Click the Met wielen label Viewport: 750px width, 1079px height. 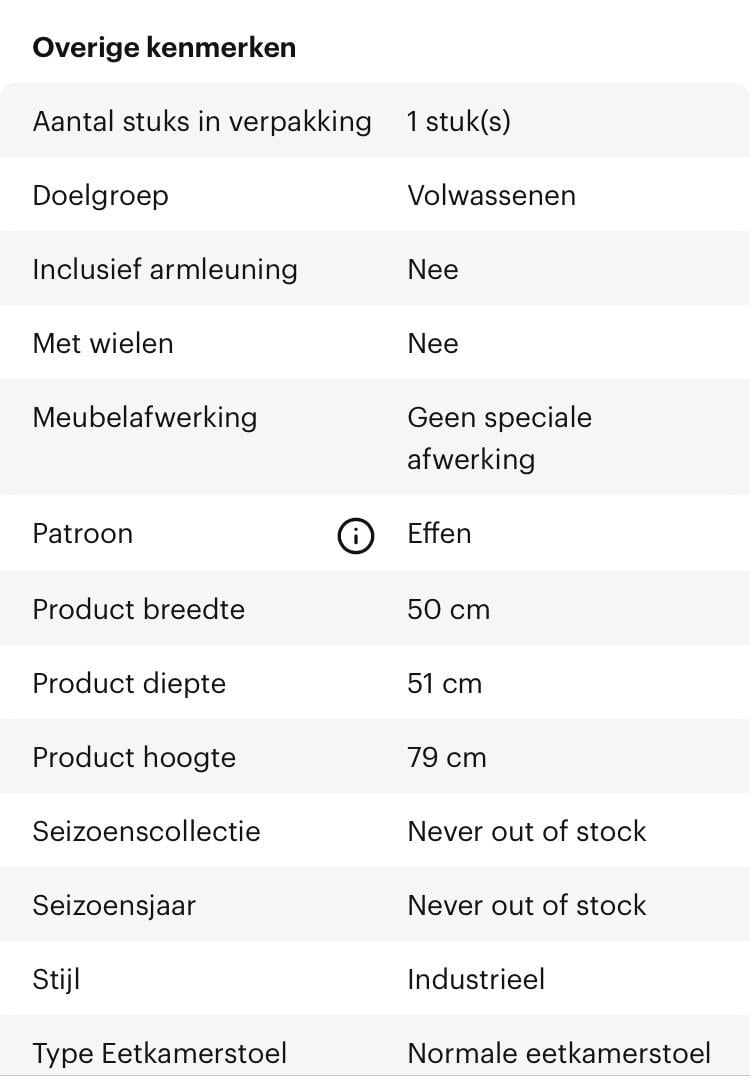click(103, 343)
